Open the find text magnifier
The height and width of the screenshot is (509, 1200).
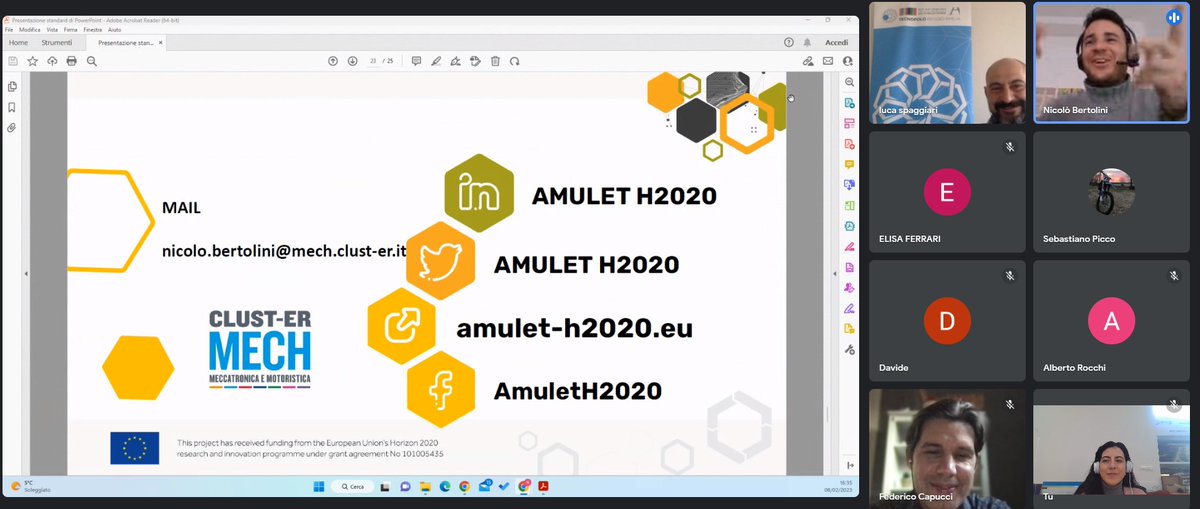coord(91,61)
